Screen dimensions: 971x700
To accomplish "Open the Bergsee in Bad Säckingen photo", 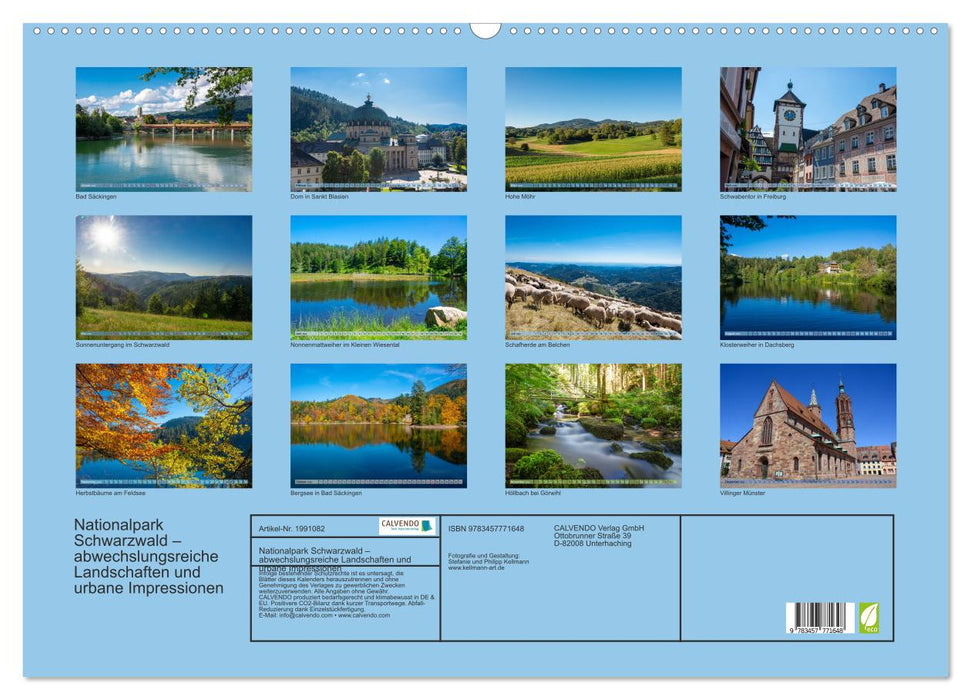I will 378,425.
